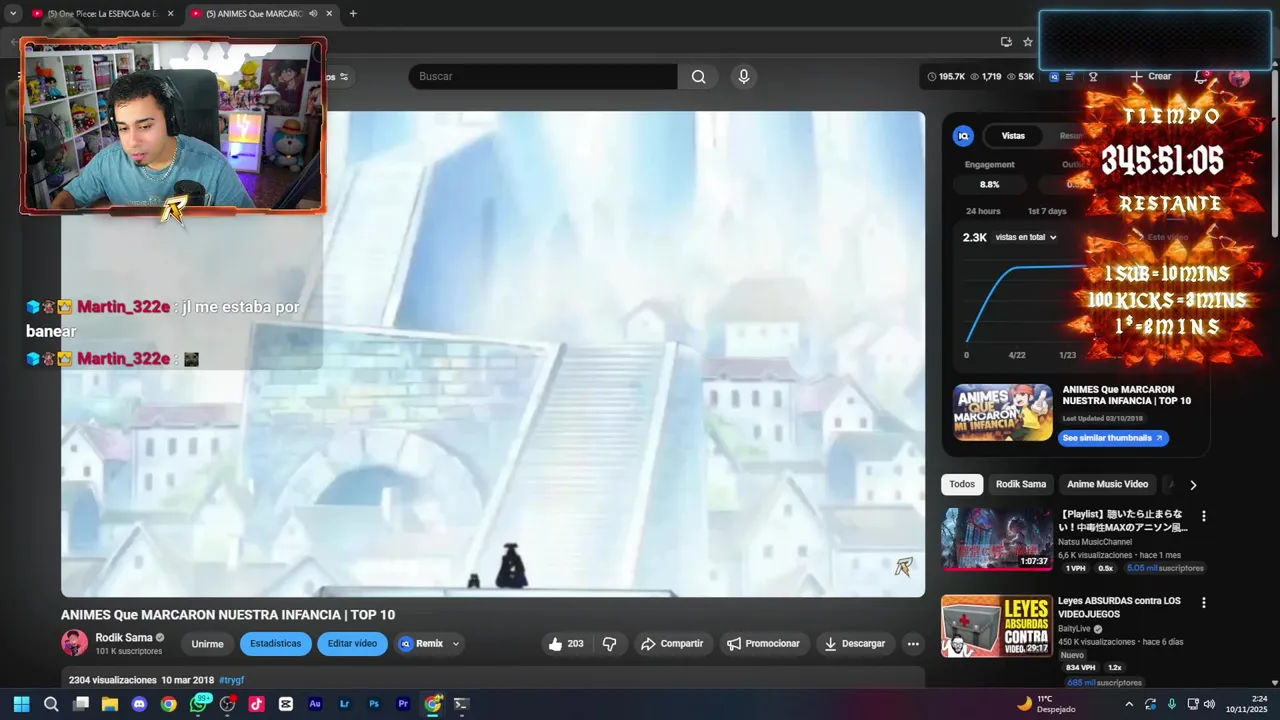1280x720 pixels.
Task: Open the three-dot more actions under the video
Action: coord(912,644)
